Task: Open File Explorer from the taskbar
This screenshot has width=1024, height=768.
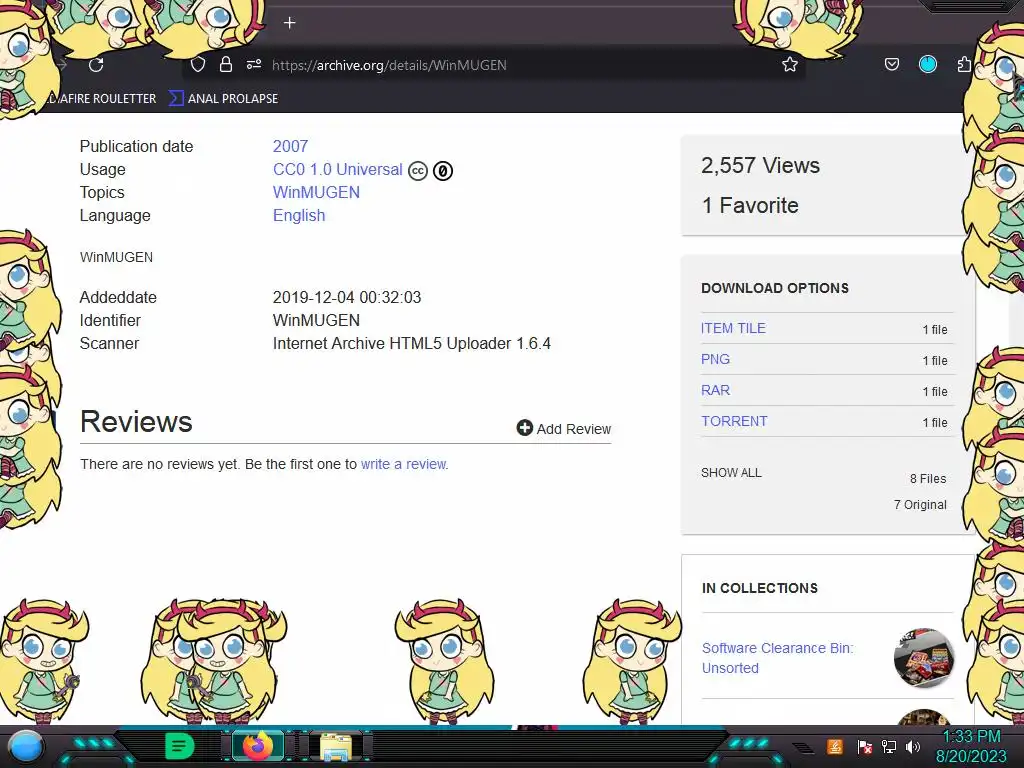Action: [x=336, y=746]
